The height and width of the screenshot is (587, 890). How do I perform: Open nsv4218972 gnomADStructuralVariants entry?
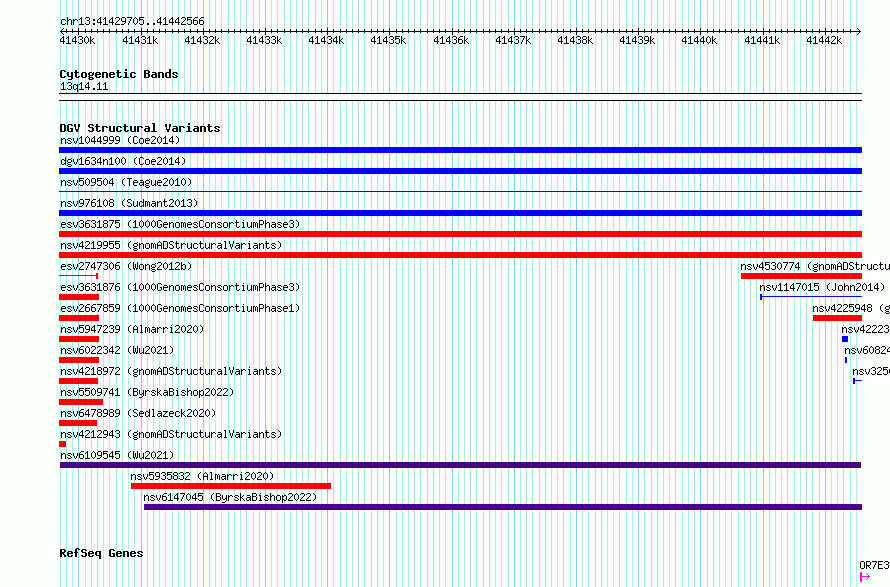click(171, 371)
